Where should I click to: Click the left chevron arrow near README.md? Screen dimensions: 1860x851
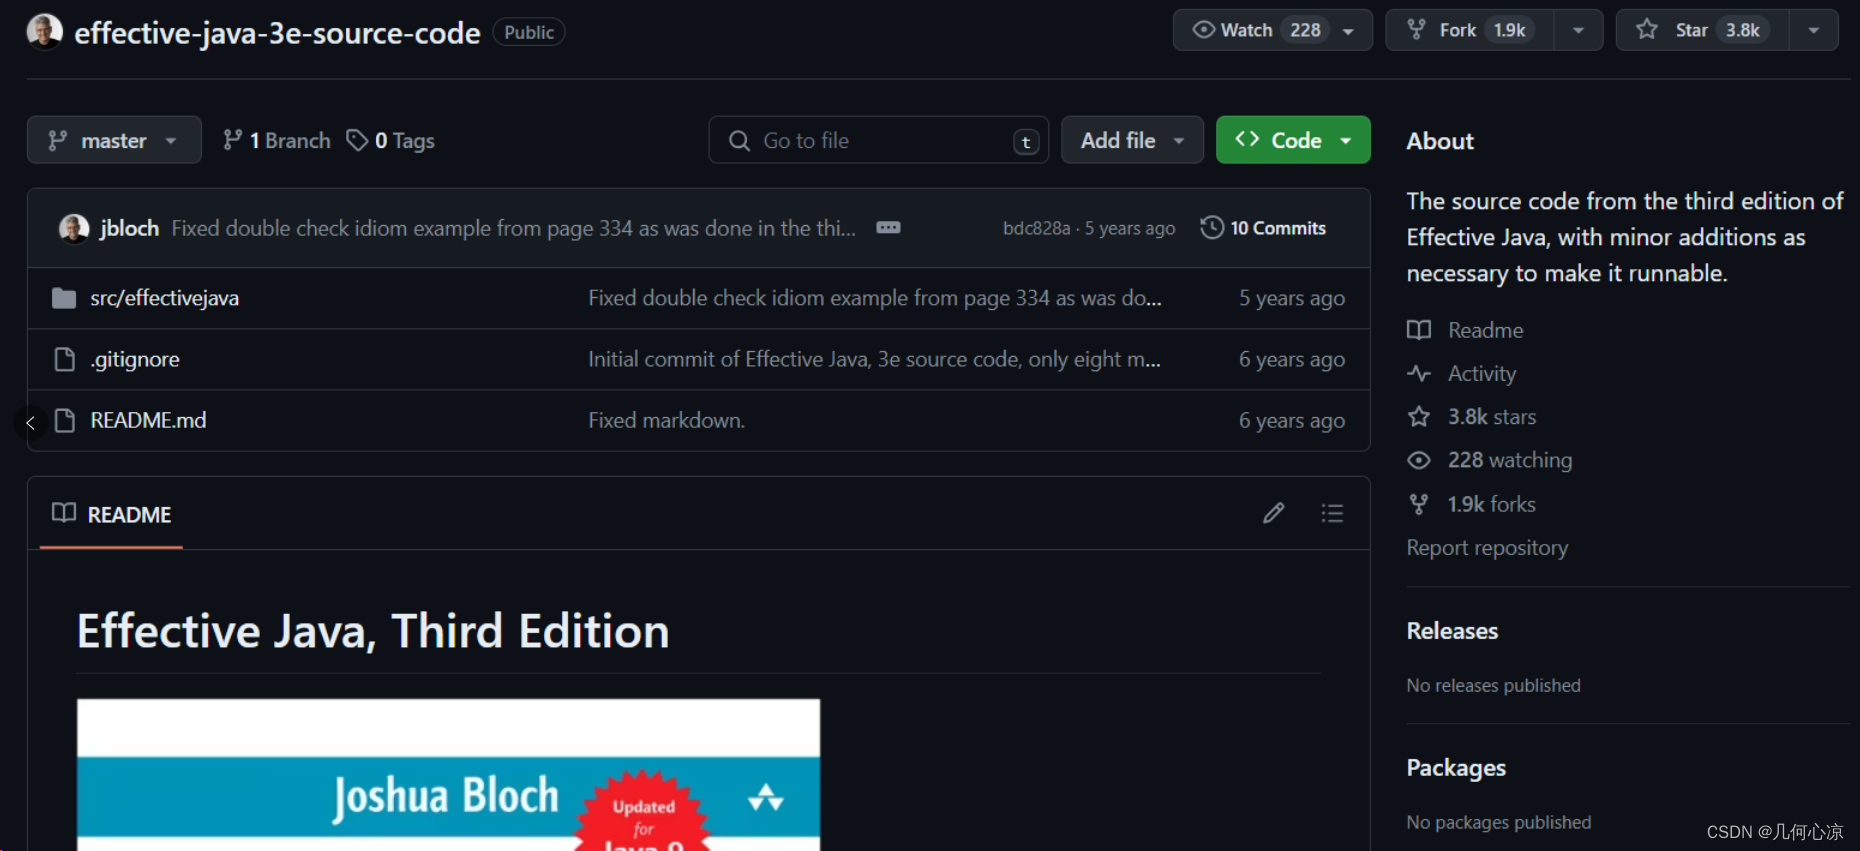30,423
